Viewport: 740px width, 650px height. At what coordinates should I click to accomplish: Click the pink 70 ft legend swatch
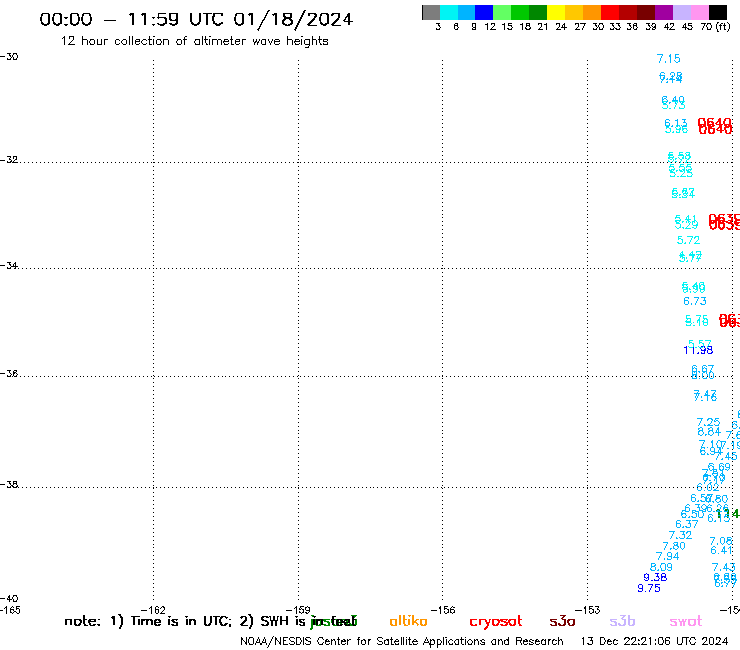click(x=700, y=12)
